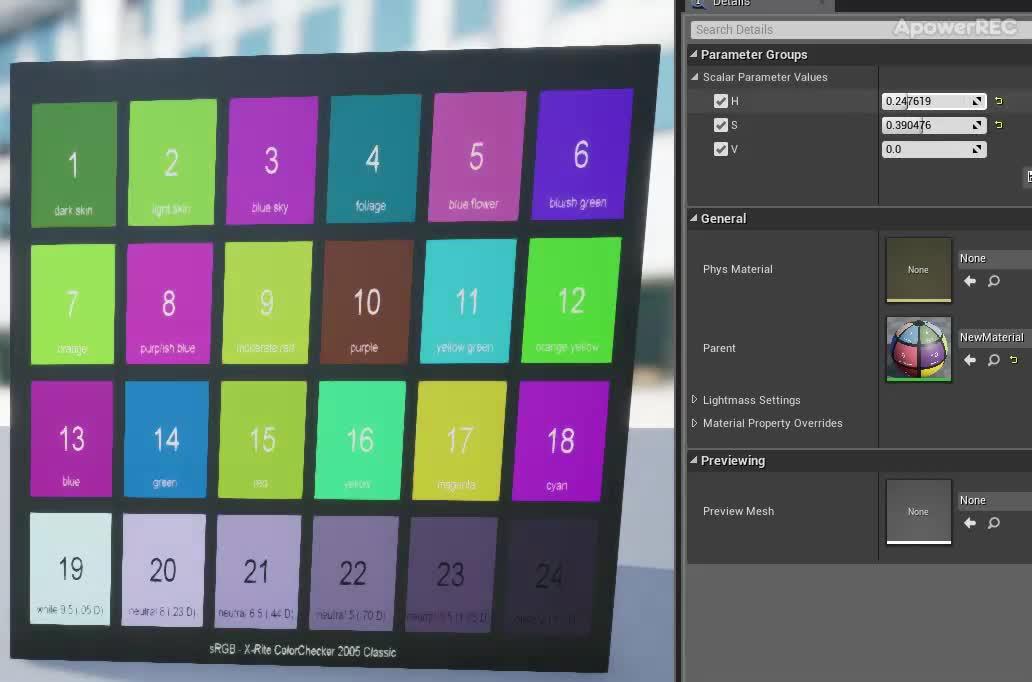Click the Preview Mesh thumbnail
Screen dimensions: 1032x682
pos(919,512)
